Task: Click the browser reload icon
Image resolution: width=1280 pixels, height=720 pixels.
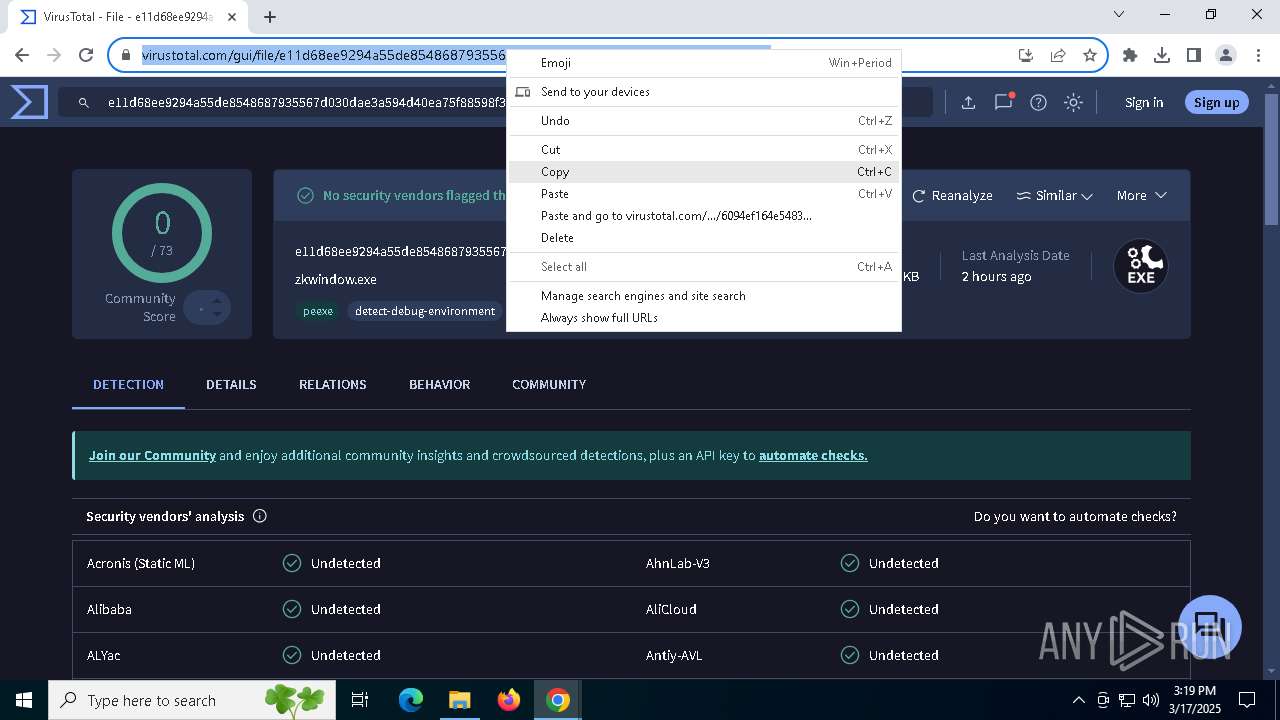Action: [x=86, y=55]
